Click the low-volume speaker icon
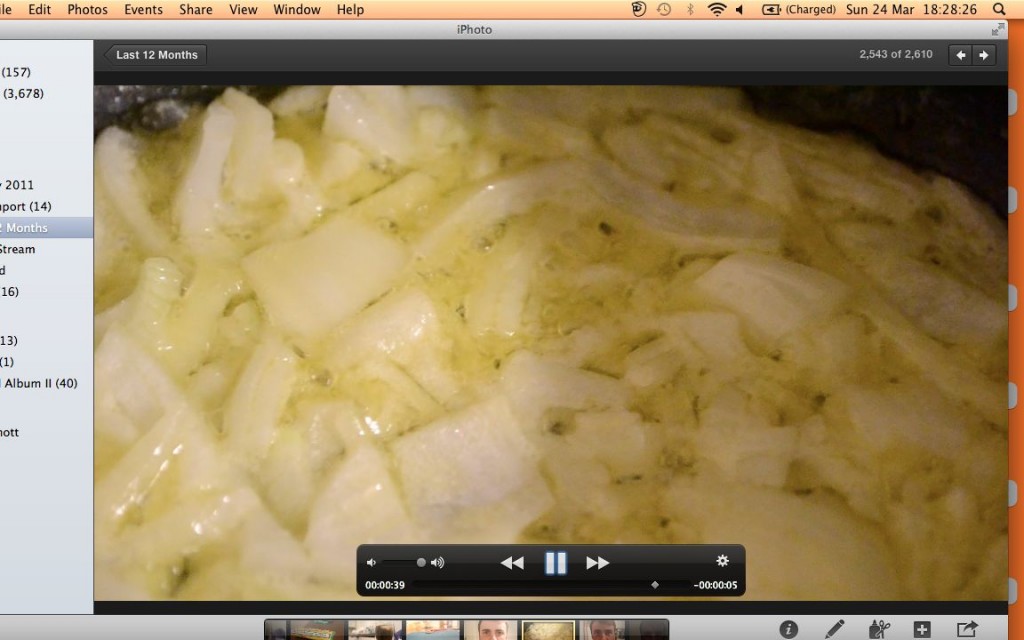 (x=371, y=562)
